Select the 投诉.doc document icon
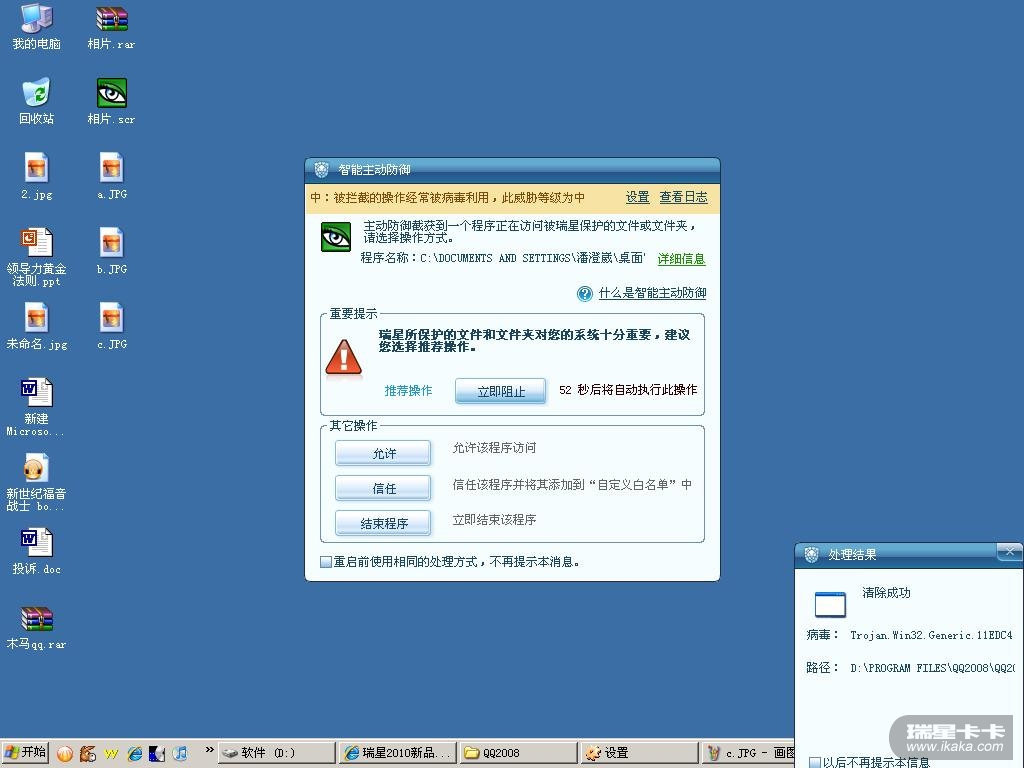1024x768 pixels. coord(37,552)
